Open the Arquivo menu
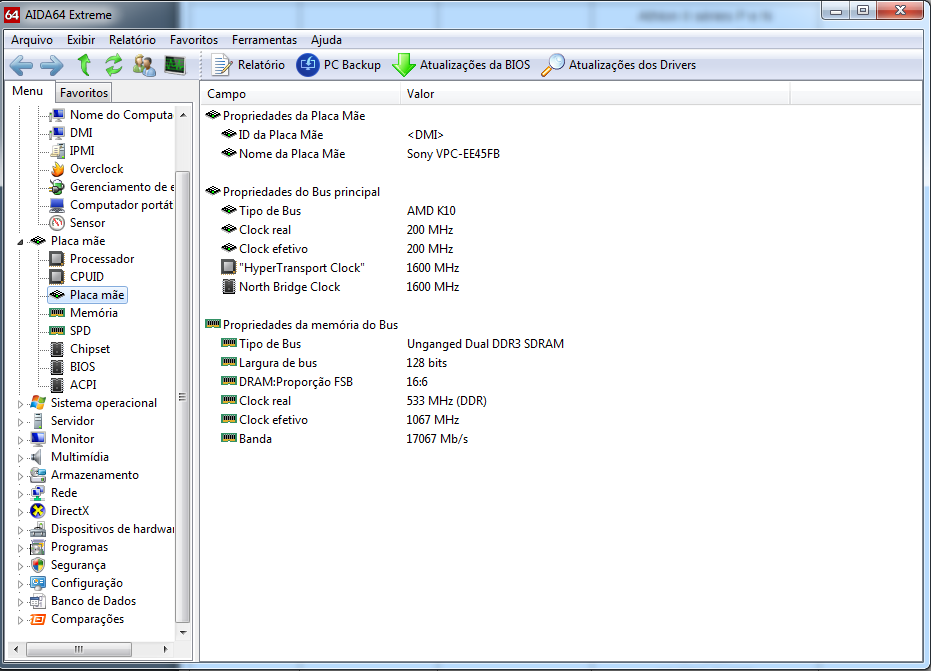Viewport: 935px width, 672px height. 32,40
